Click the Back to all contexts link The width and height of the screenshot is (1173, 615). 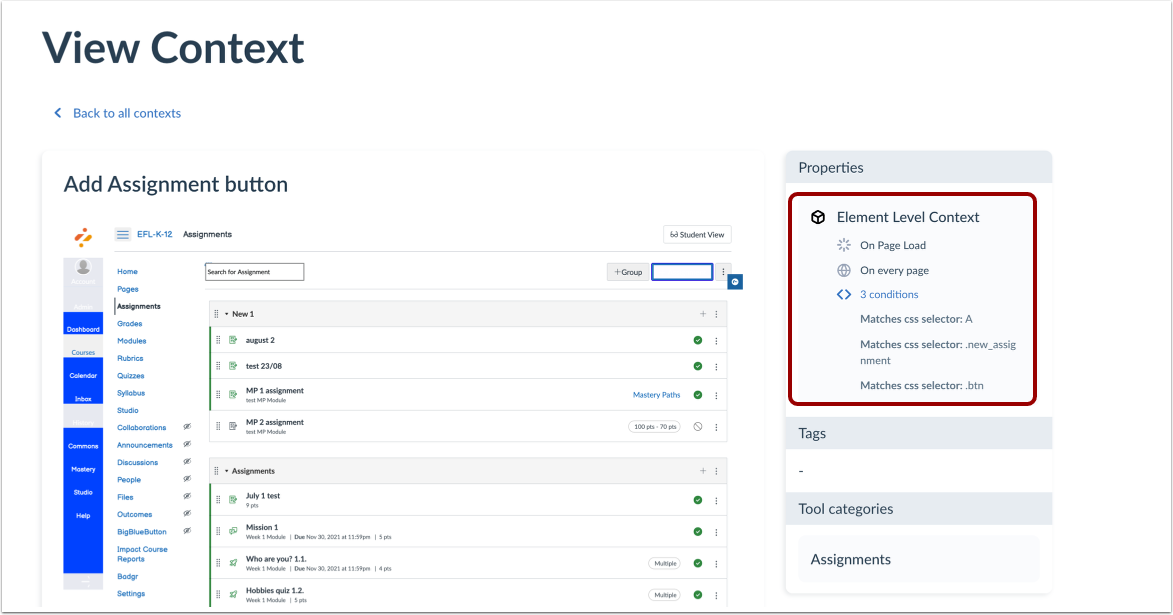pos(127,113)
